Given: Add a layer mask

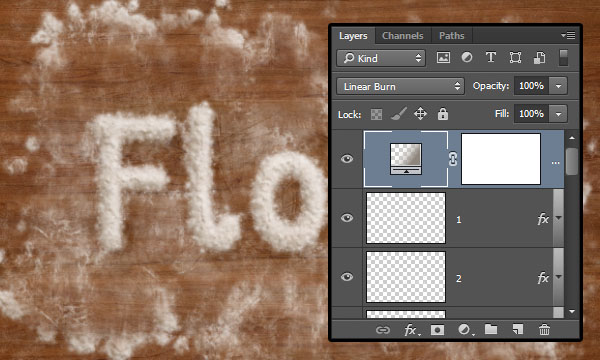Looking at the screenshot, I should (437, 330).
